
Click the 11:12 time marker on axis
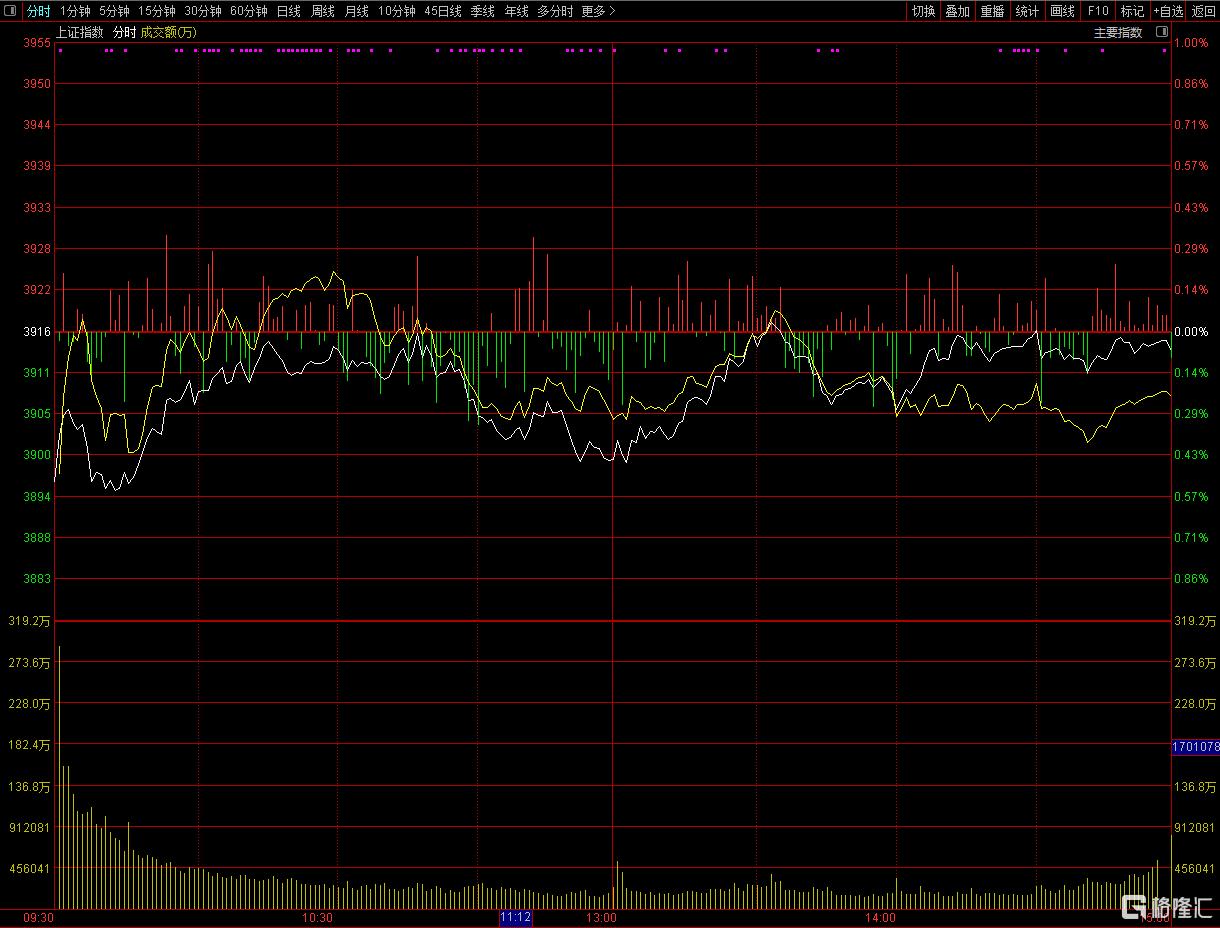point(516,917)
